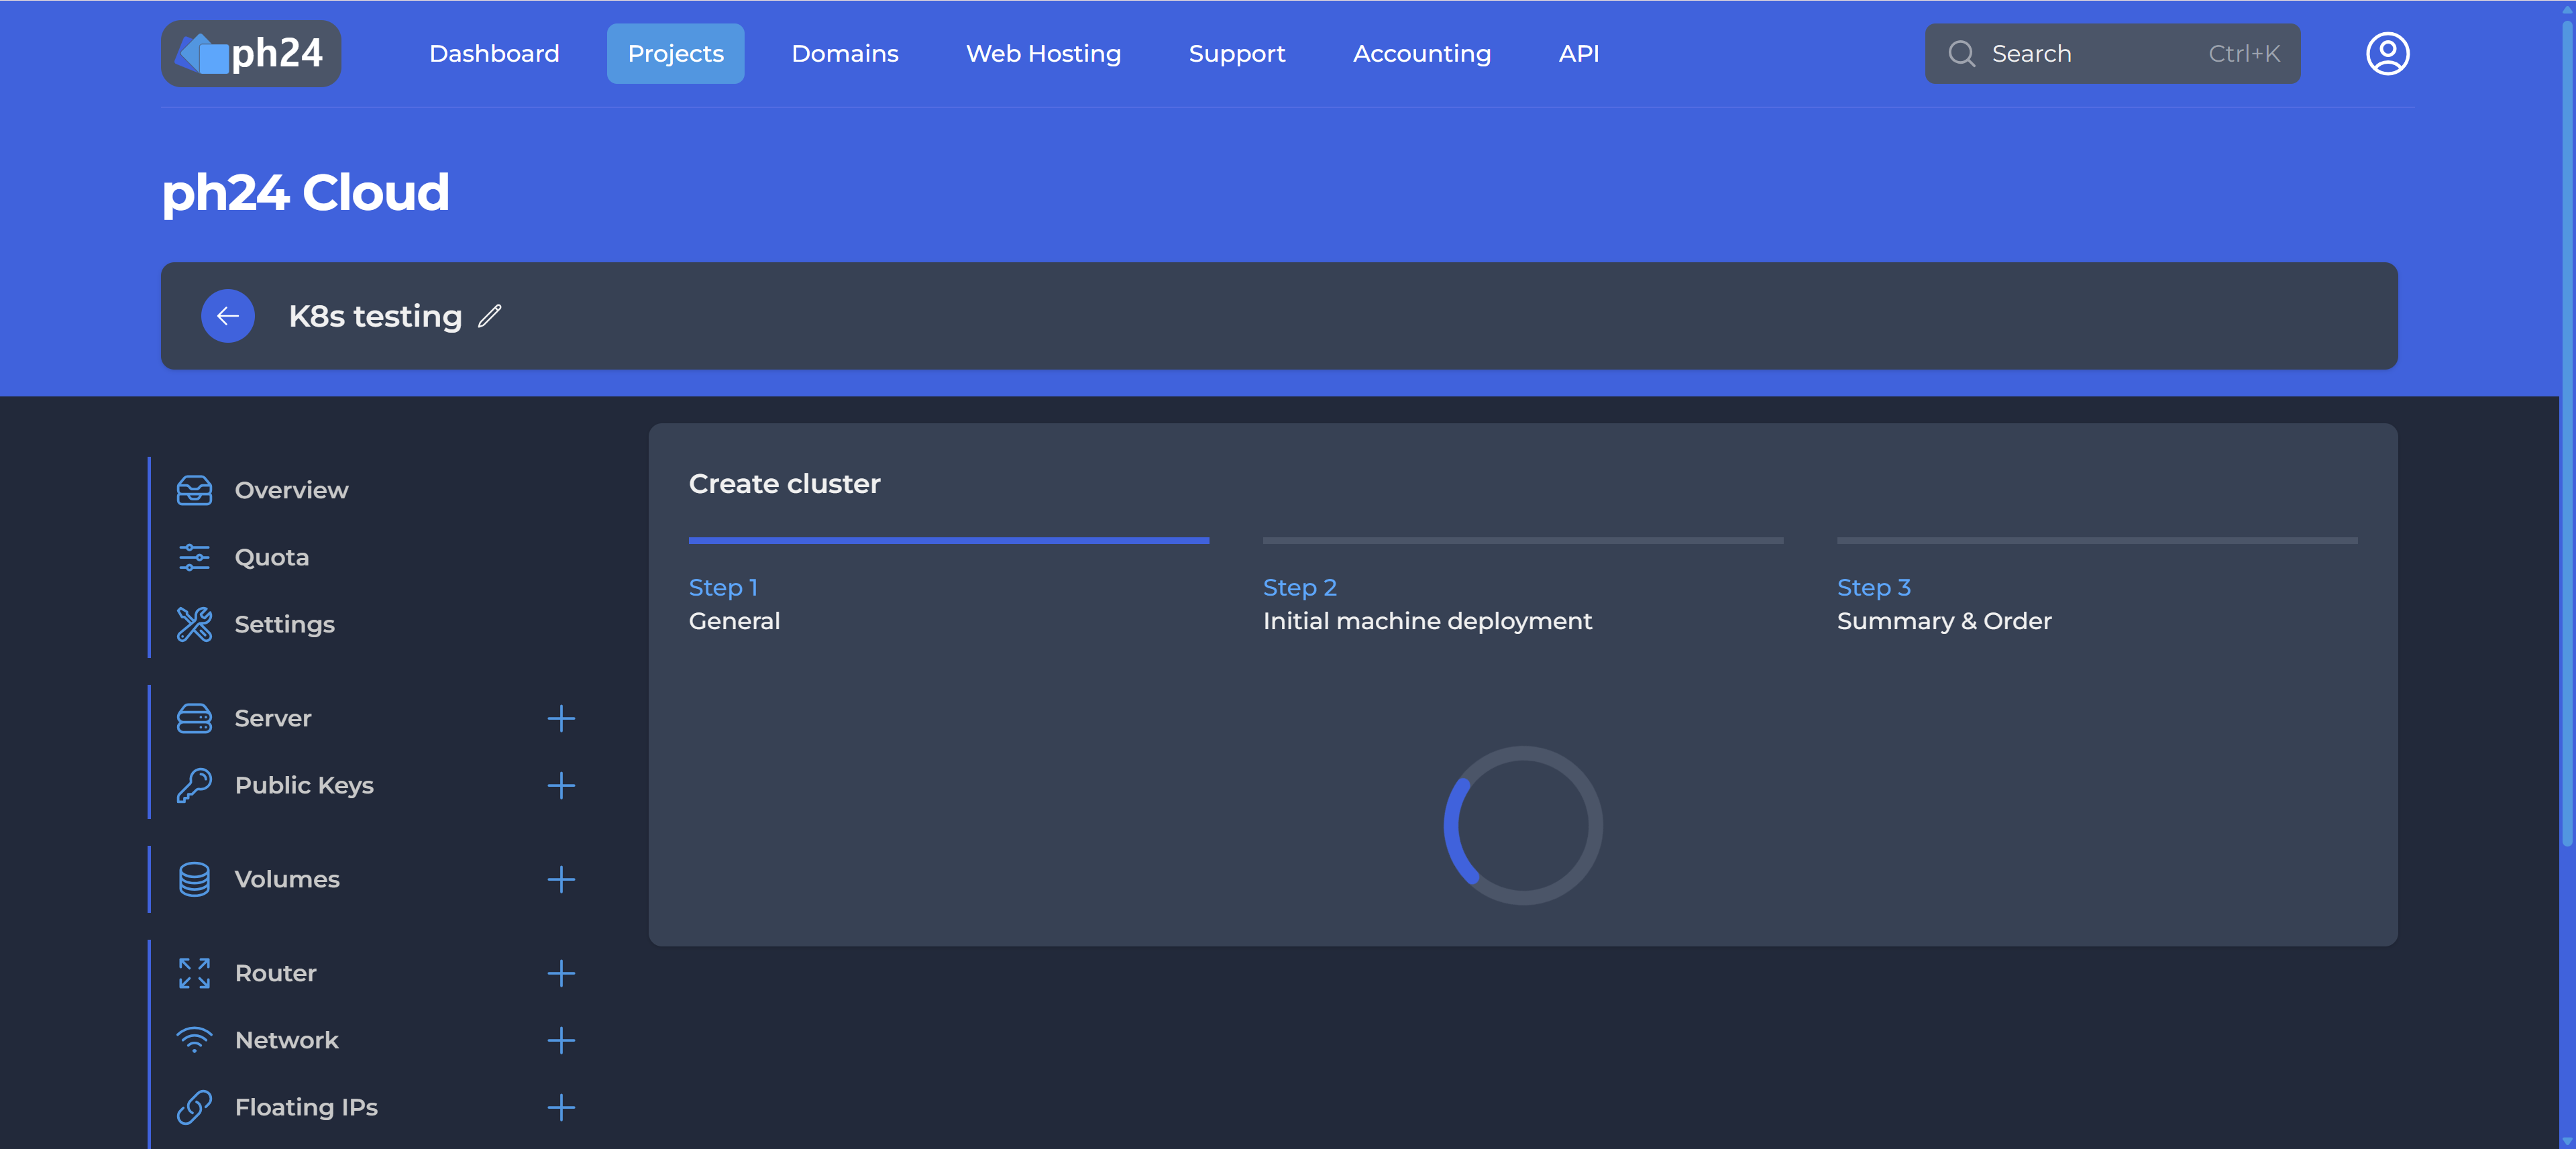Open the Dashboard menu

[494, 53]
